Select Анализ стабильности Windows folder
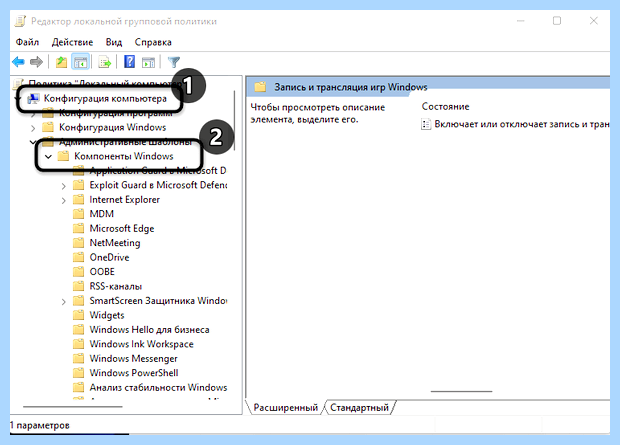620x445 pixels. [x=158, y=387]
